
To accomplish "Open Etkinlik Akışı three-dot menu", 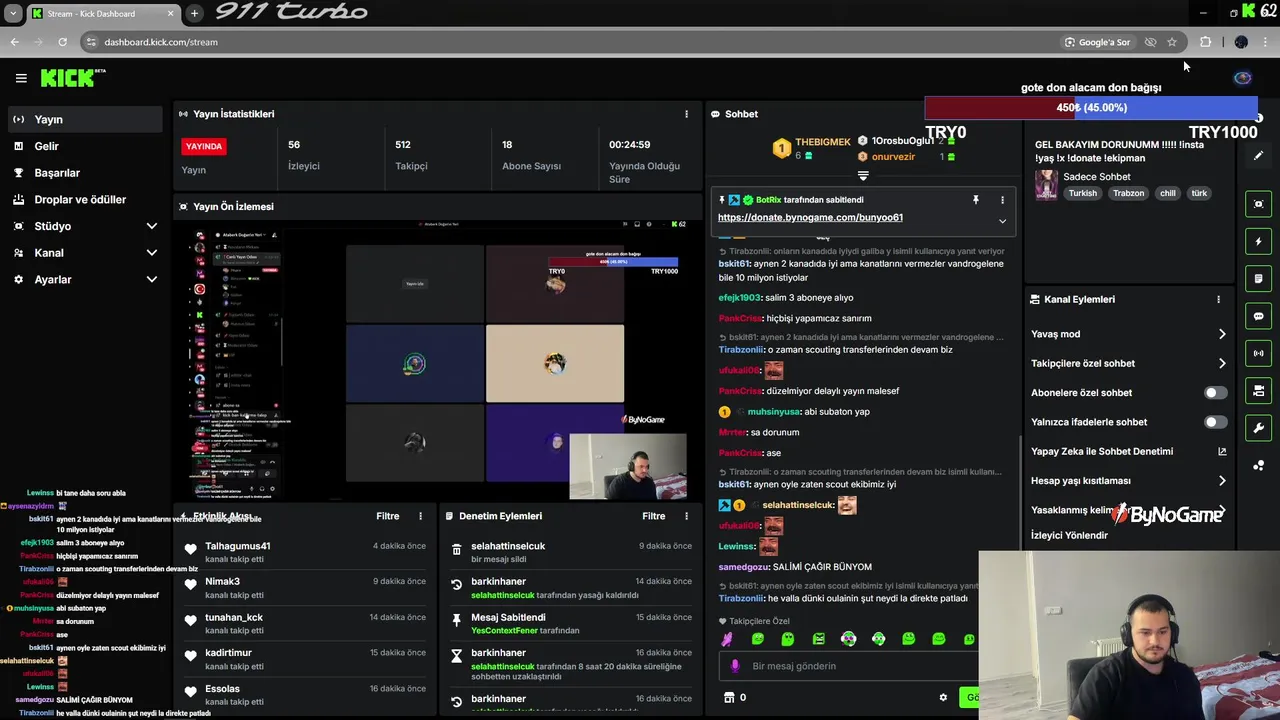I will [420, 516].
